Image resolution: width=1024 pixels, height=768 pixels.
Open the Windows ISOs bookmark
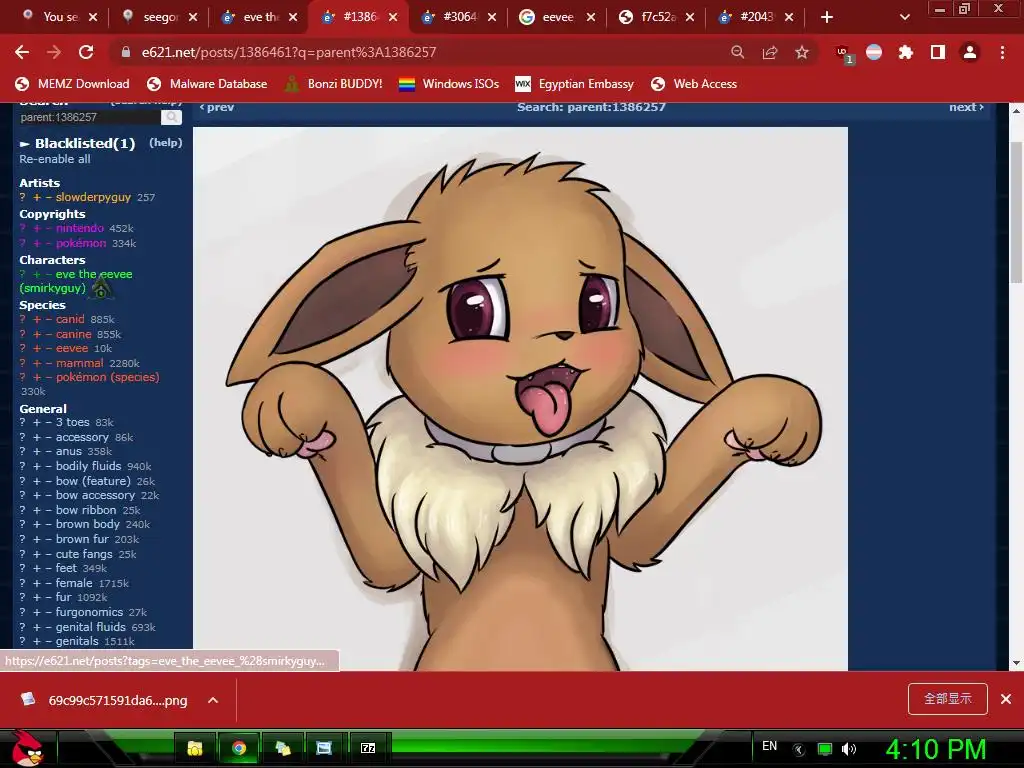(x=449, y=84)
